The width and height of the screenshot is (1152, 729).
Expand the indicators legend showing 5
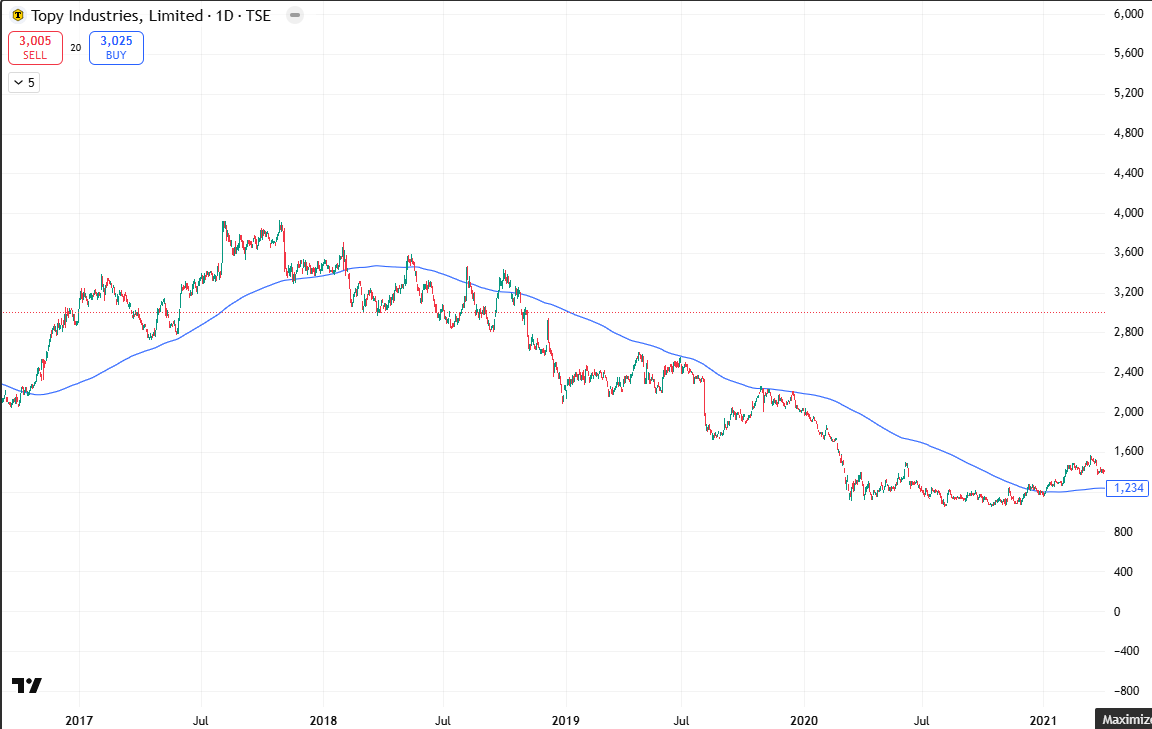coord(24,82)
